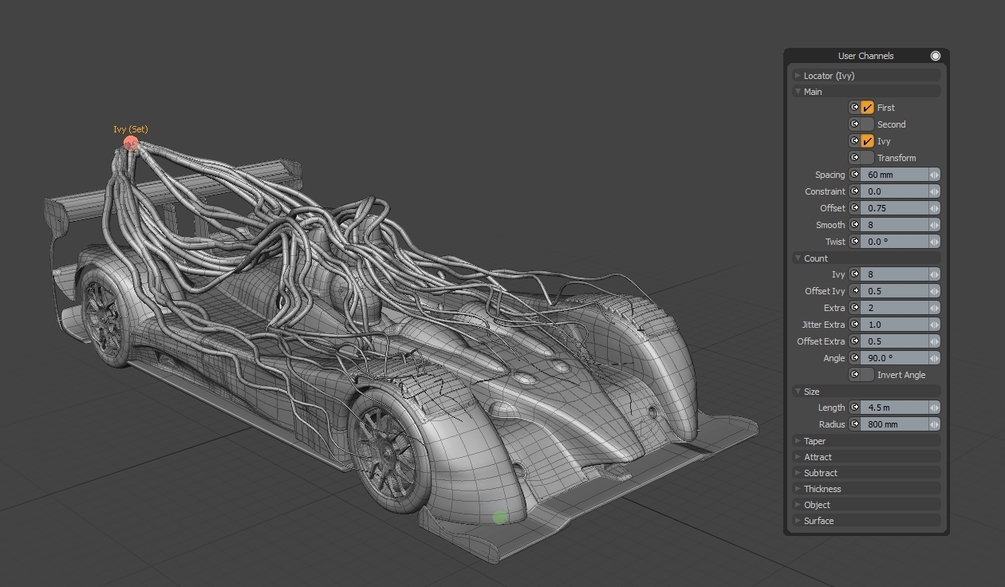The image size is (1005, 587).
Task: Collapse the Count section
Action: coord(866,258)
